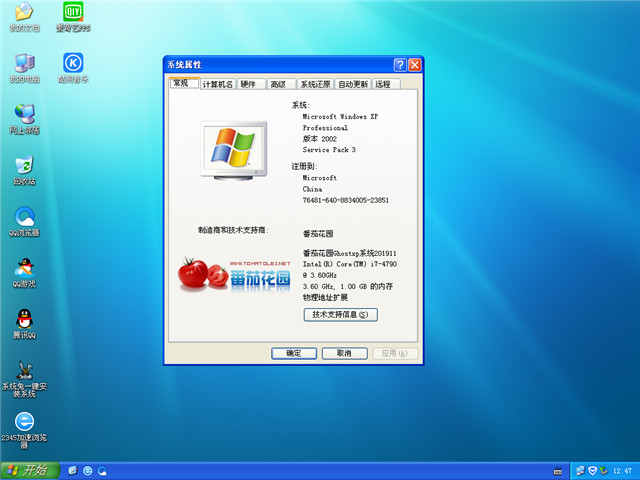640x480 pixels.
Task: Confirm with the 确定 button
Action: [294, 353]
